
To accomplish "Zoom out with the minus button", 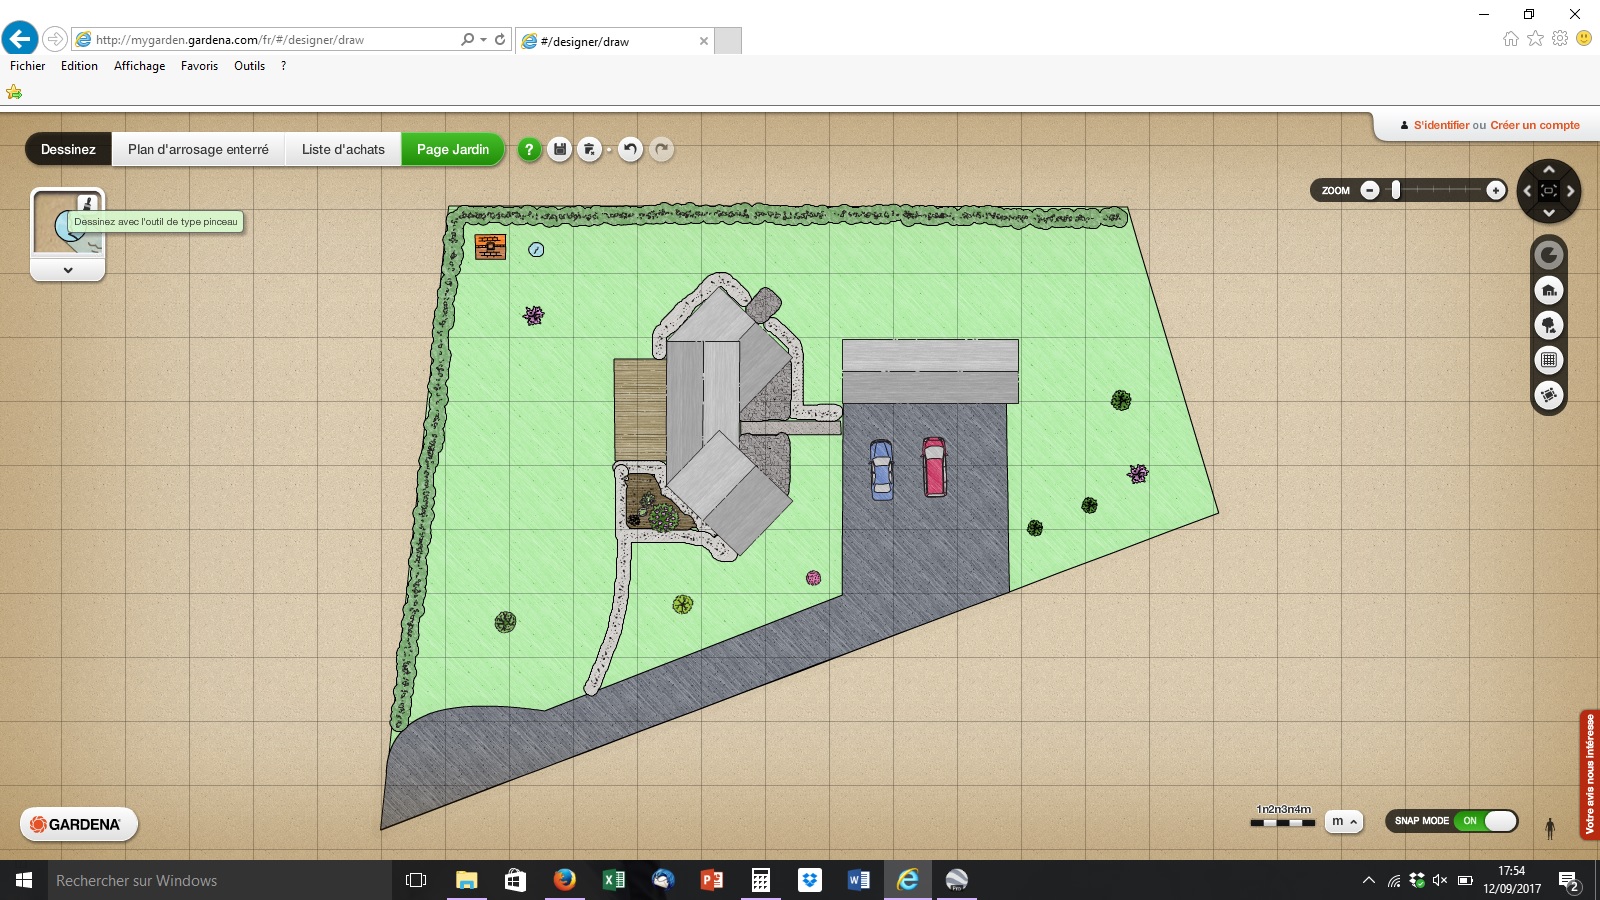I will [1370, 190].
